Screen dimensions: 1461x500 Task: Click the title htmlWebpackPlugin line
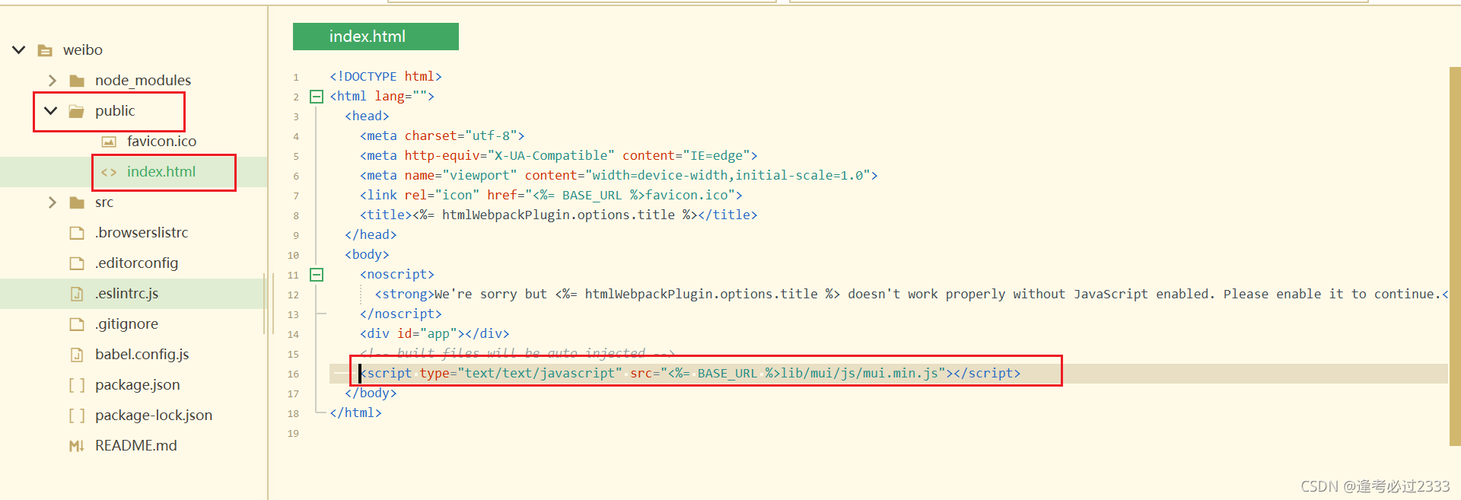(x=559, y=215)
